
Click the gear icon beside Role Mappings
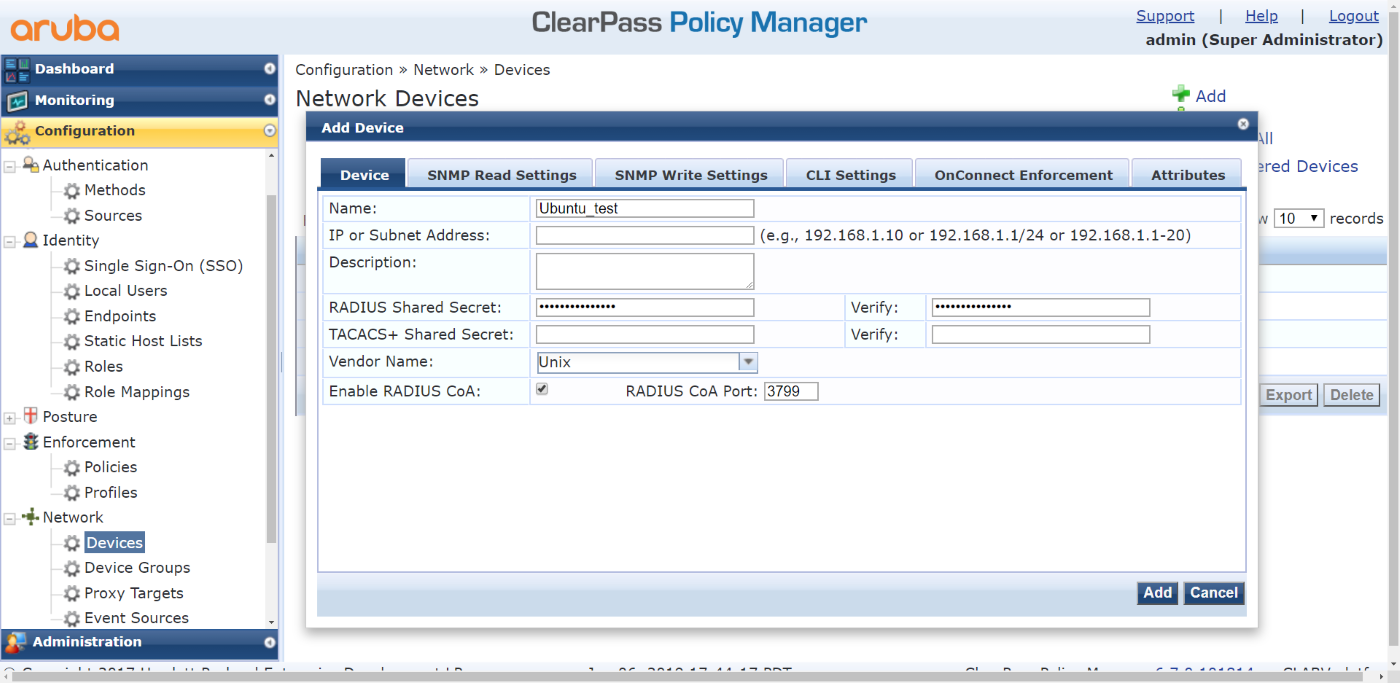(72, 392)
